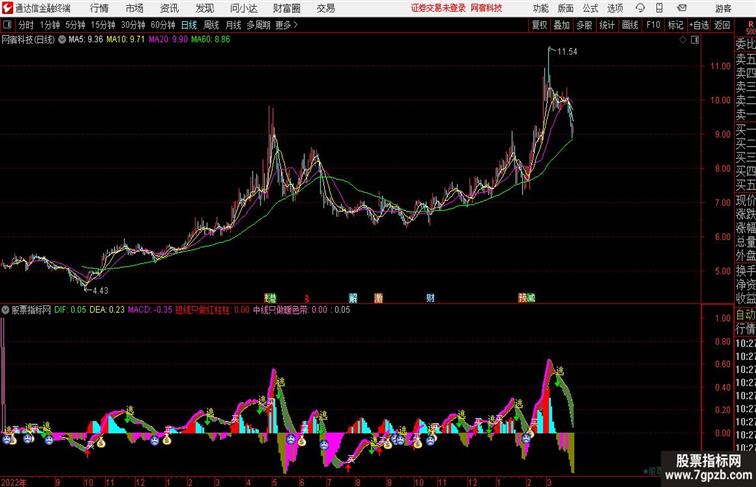756x487 pixels.
Task: Switch to 30分钟 chart period
Action: click(133, 25)
